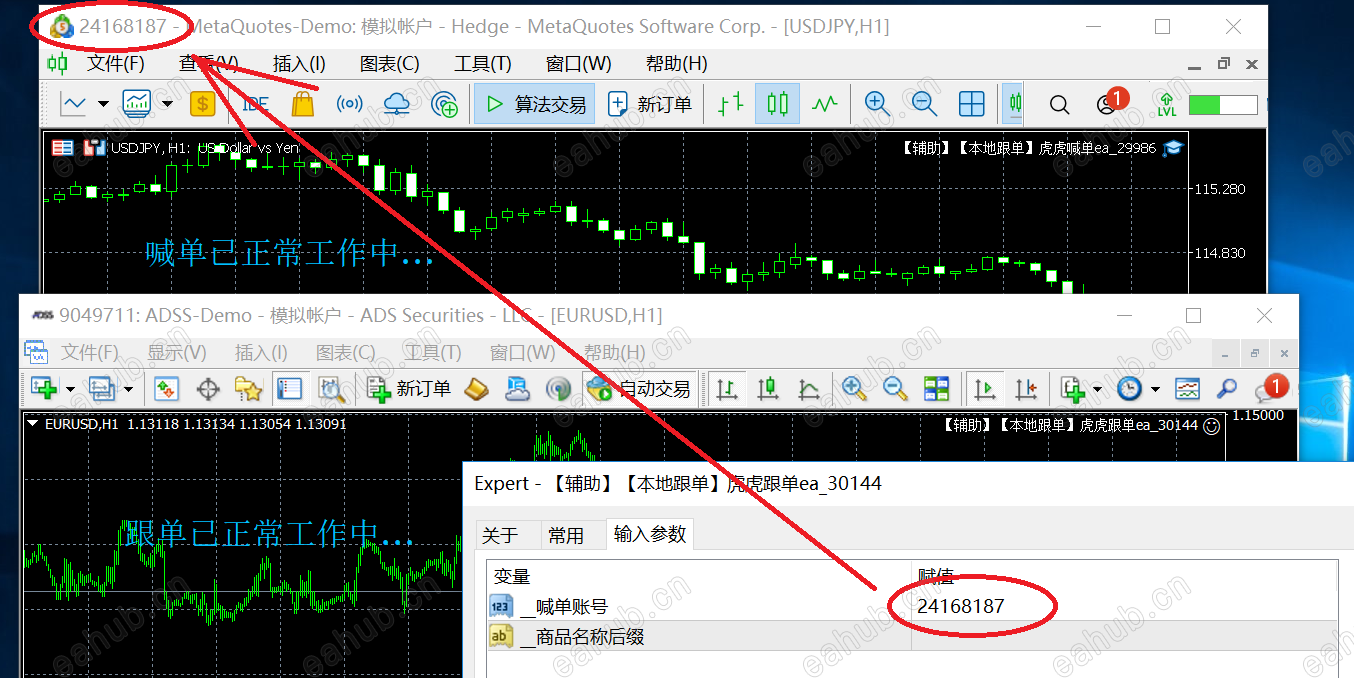Click the new chart icon in ADSS MT4 toolbar
The image size is (1354, 678).
coord(43,388)
